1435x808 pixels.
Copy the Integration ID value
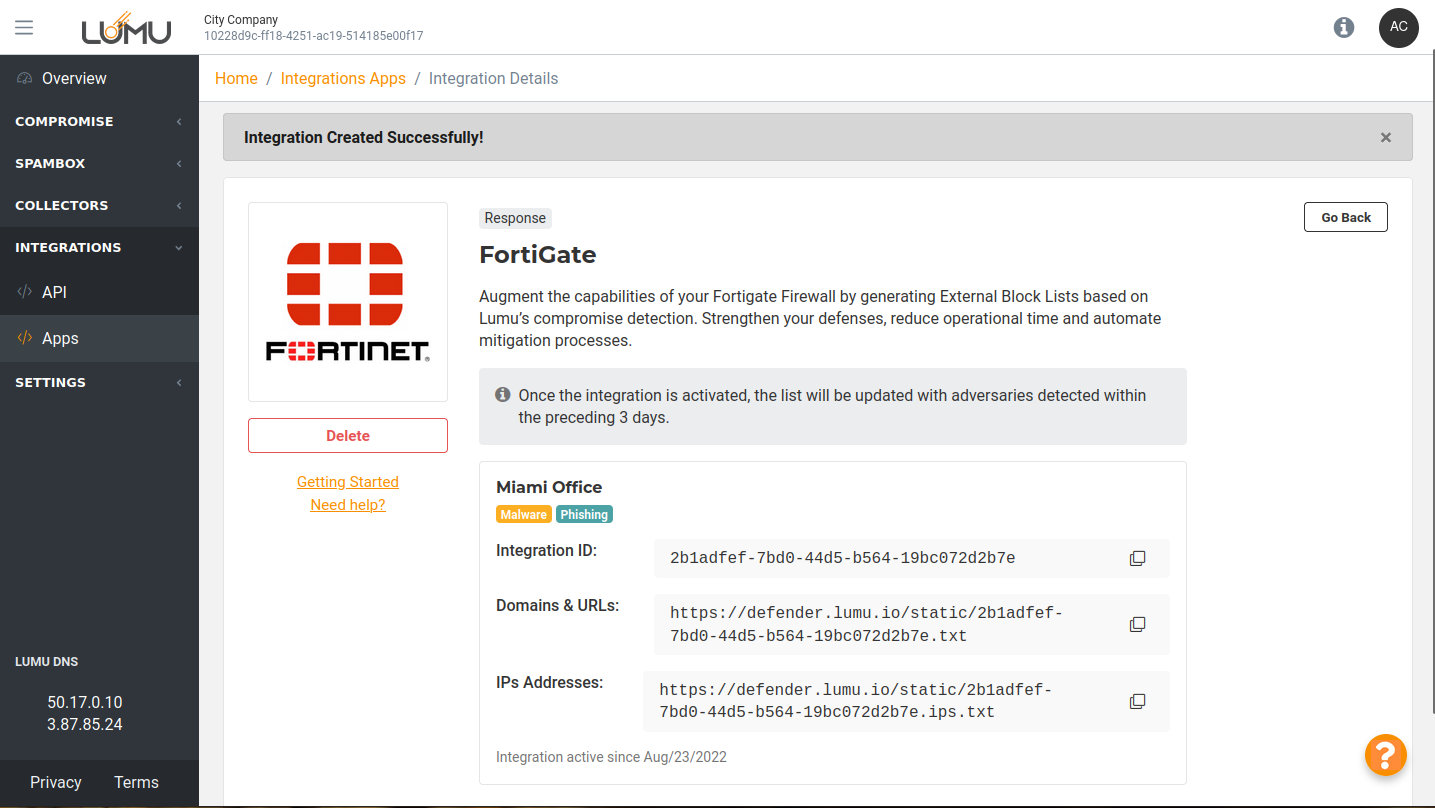(x=1137, y=558)
